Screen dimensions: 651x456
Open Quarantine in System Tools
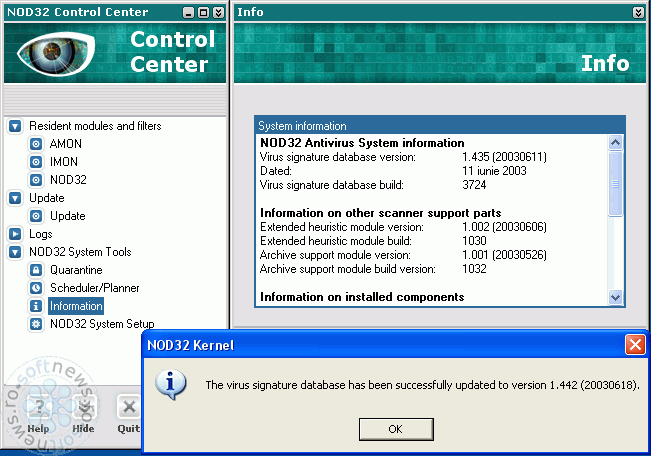[x=76, y=270]
